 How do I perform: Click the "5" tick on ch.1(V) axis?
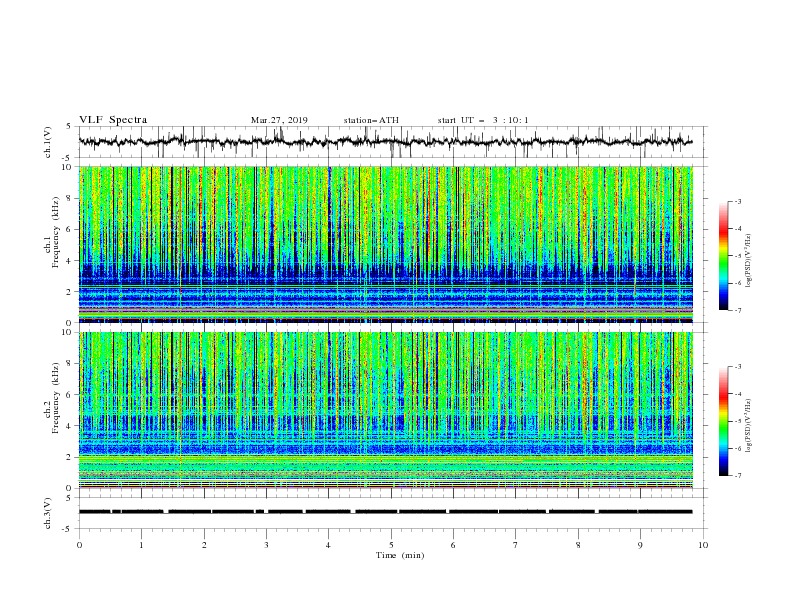point(70,127)
